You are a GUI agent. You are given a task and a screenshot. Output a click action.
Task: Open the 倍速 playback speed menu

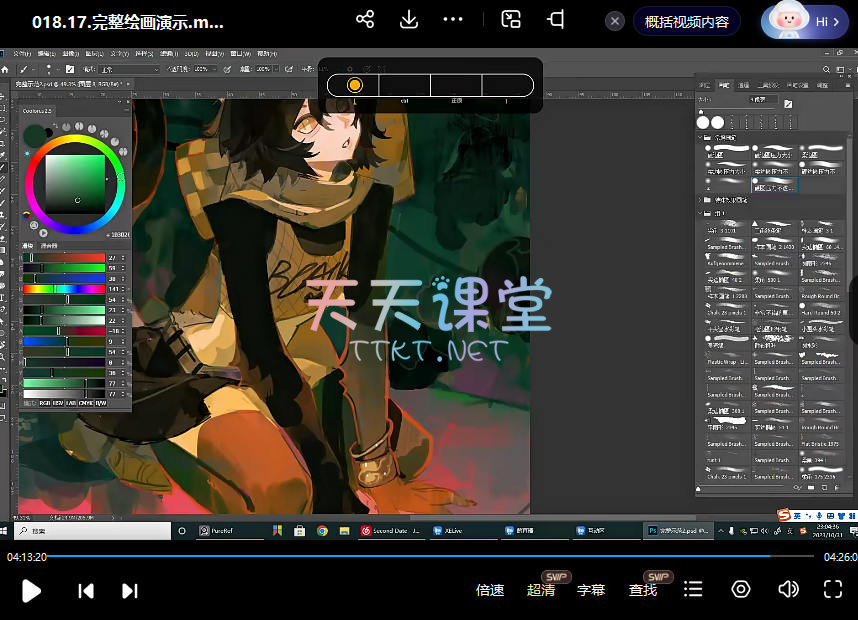pyautogui.click(x=490, y=590)
